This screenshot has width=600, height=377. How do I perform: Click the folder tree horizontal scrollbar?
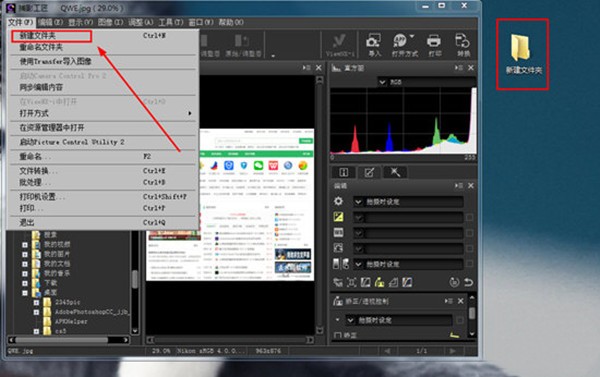click(x=69, y=340)
